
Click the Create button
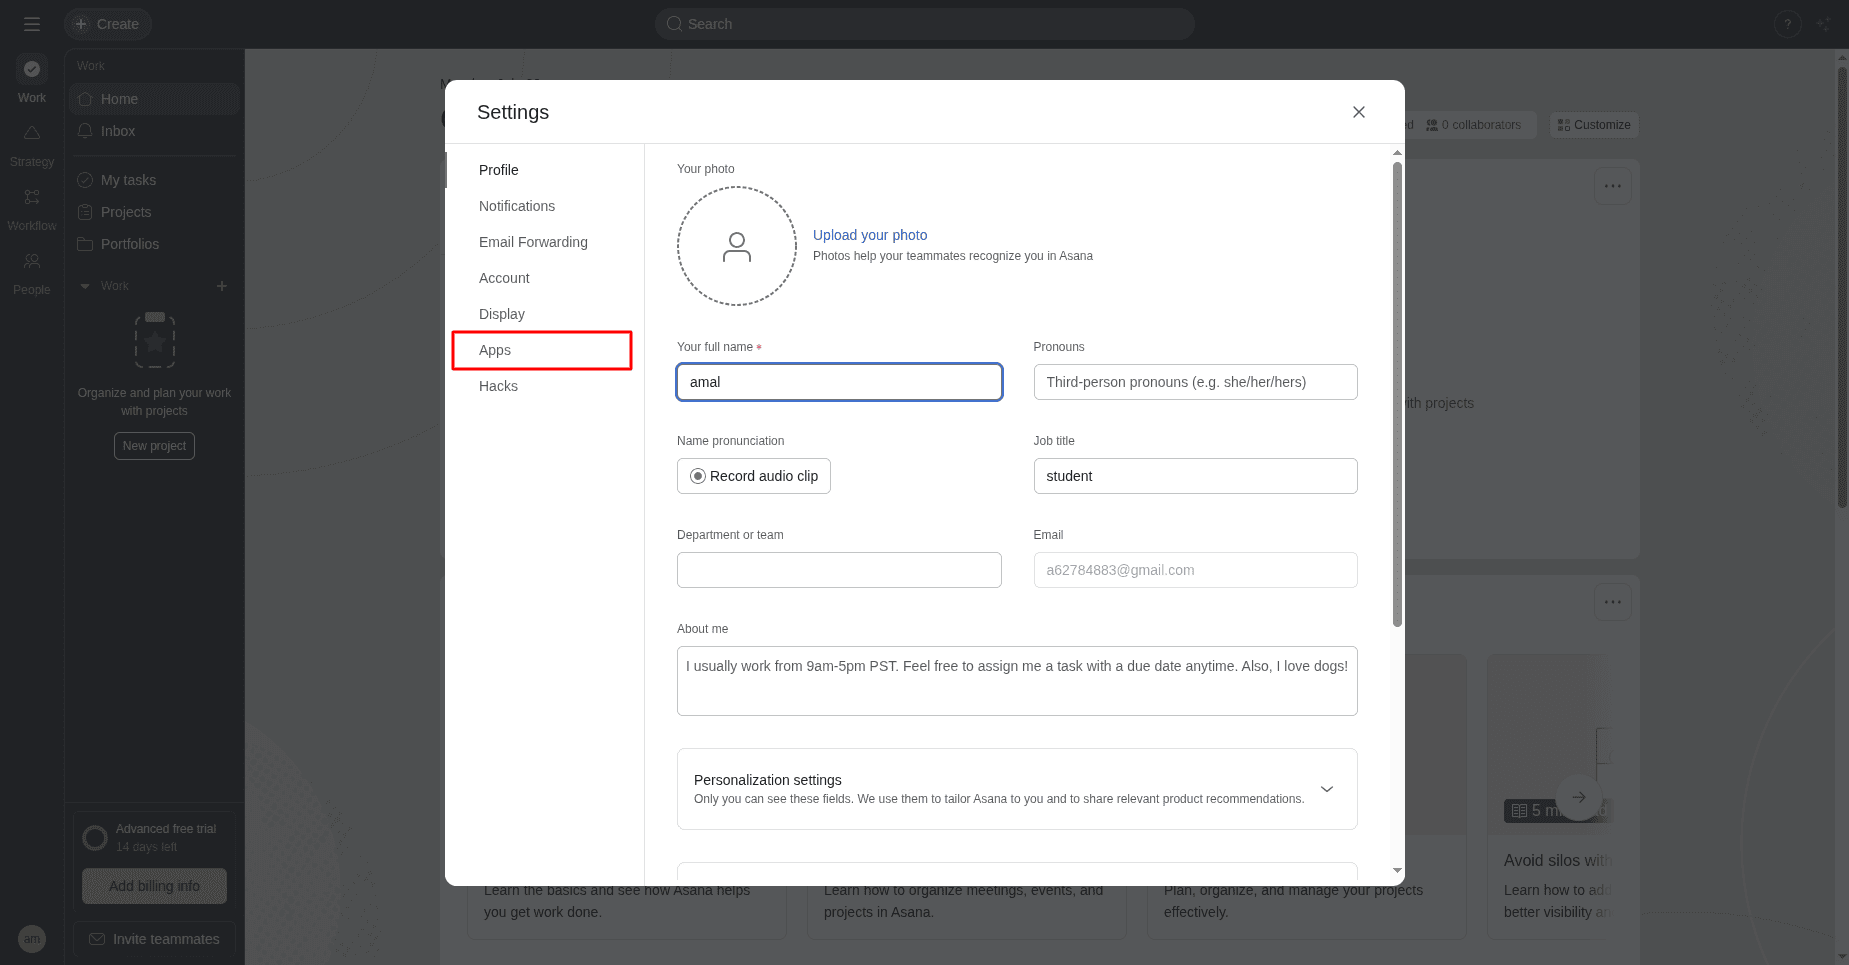tap(108, 24)
